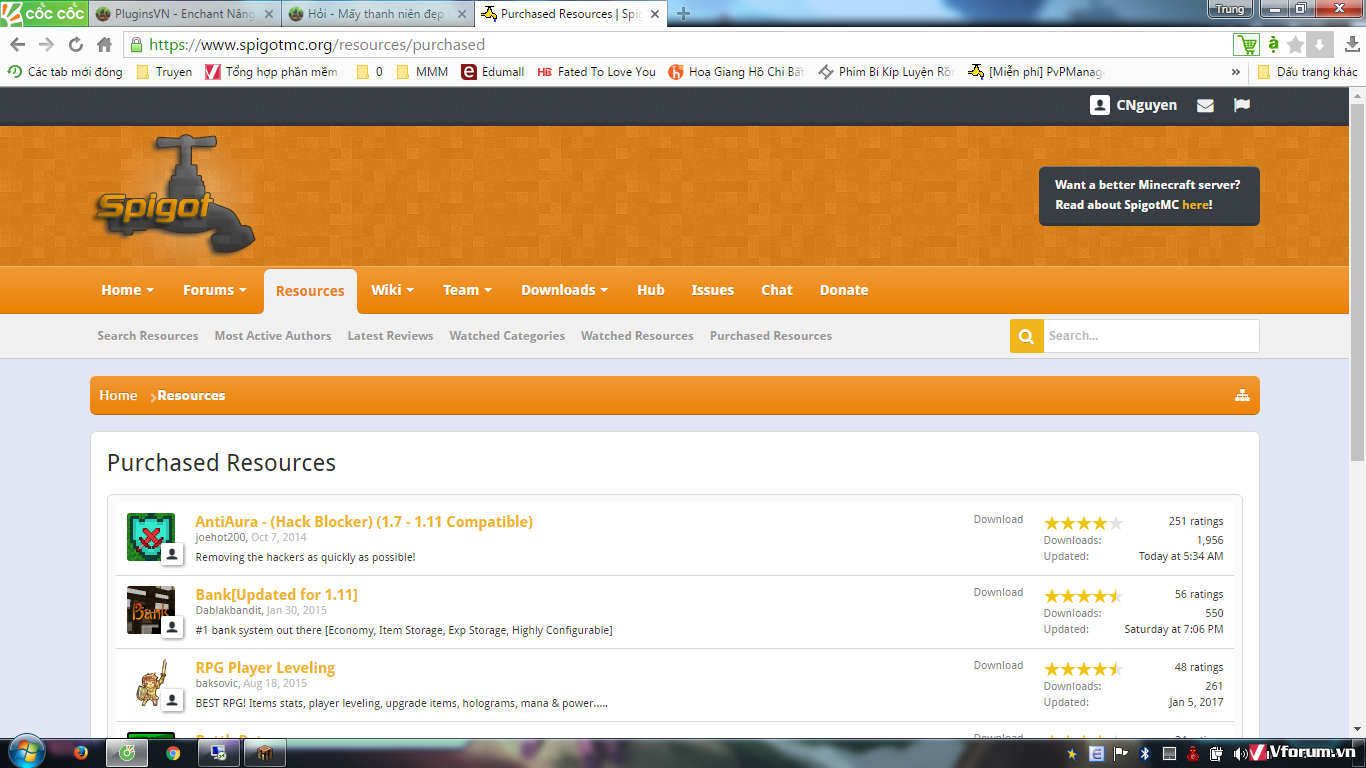Screen dimensions: 1366x768
Task: Open the AntiAura Hack Blocker resource title
Action: point(364,522)
